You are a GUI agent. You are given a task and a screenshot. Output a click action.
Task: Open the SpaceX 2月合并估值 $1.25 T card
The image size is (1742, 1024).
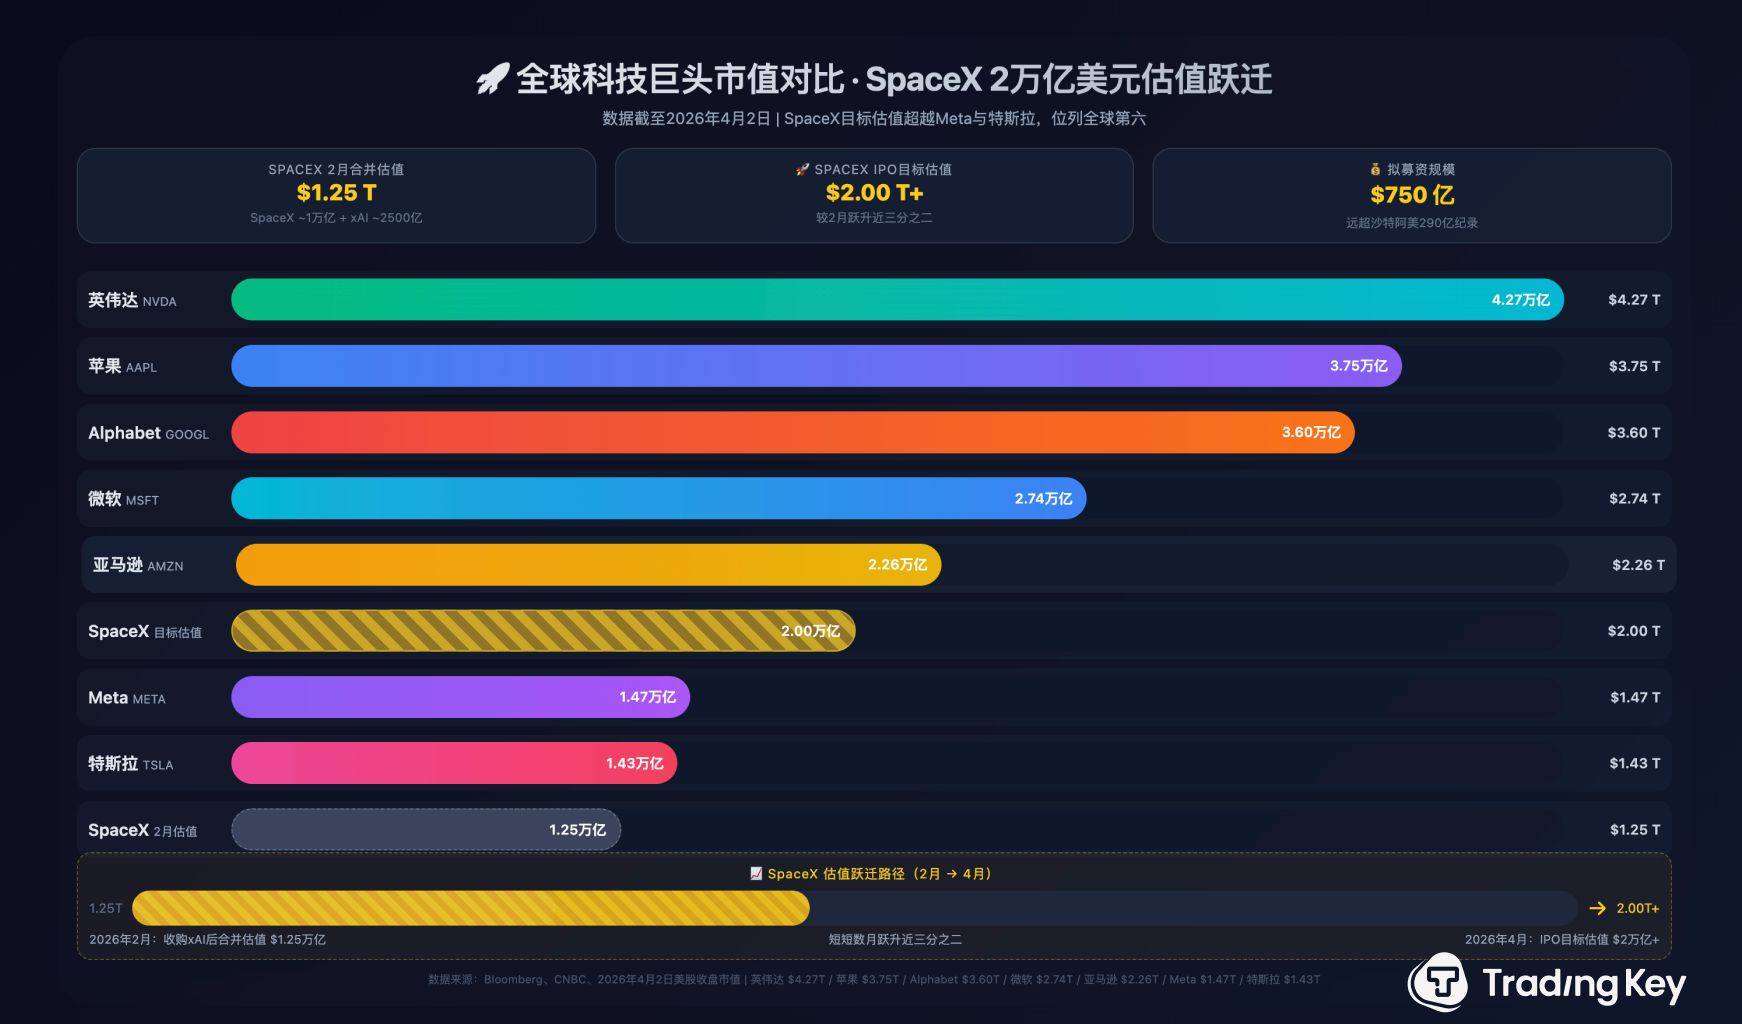[336, 195]
